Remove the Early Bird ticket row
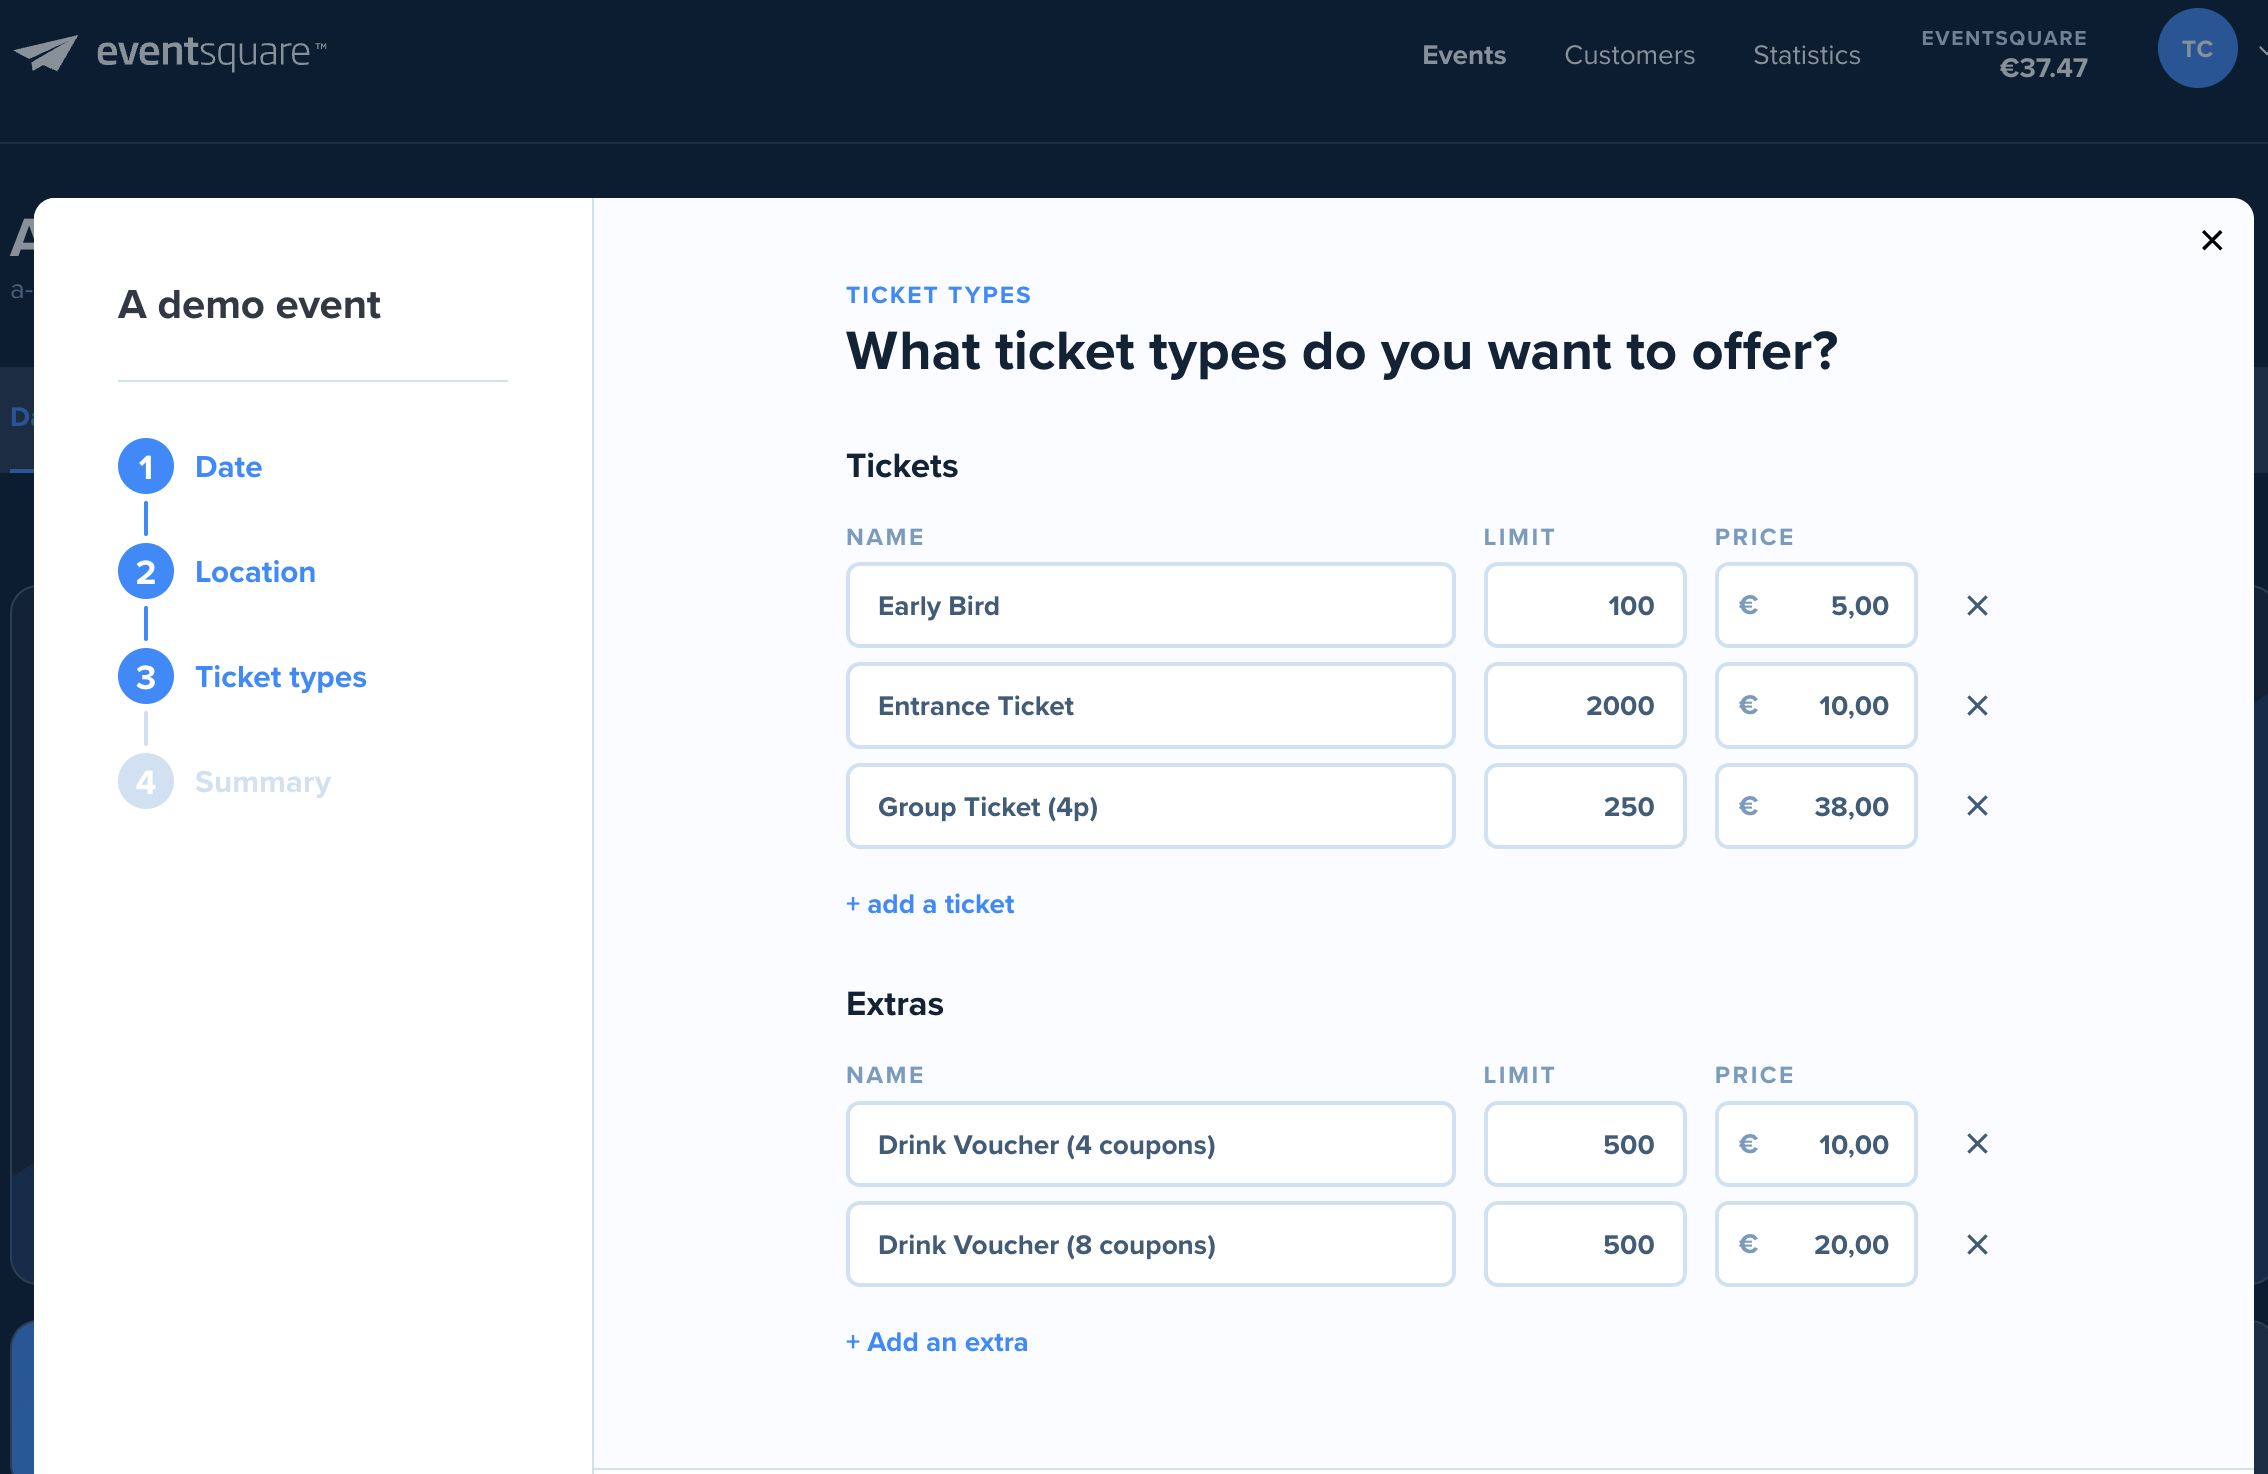2268x1474 pixels. [1977, 605]
